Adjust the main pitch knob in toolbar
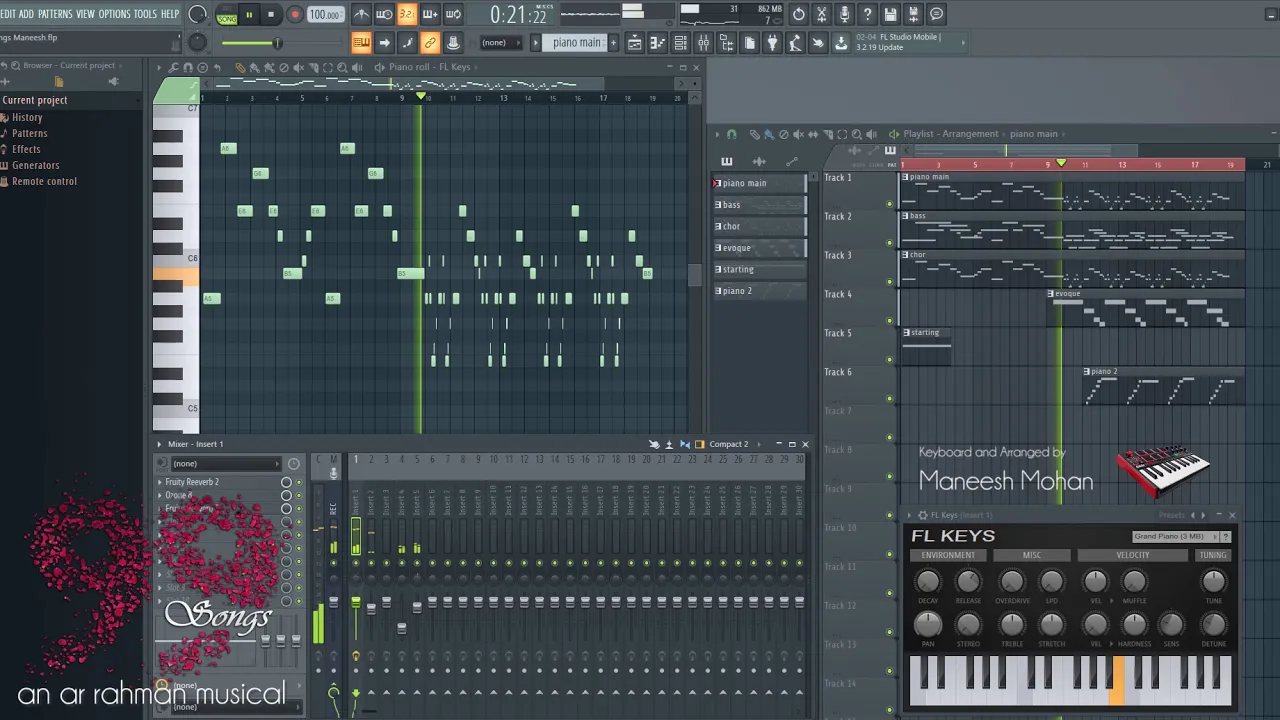This screenshot has width=1280, height=720. pyautogui.click(x=198, y=42)
